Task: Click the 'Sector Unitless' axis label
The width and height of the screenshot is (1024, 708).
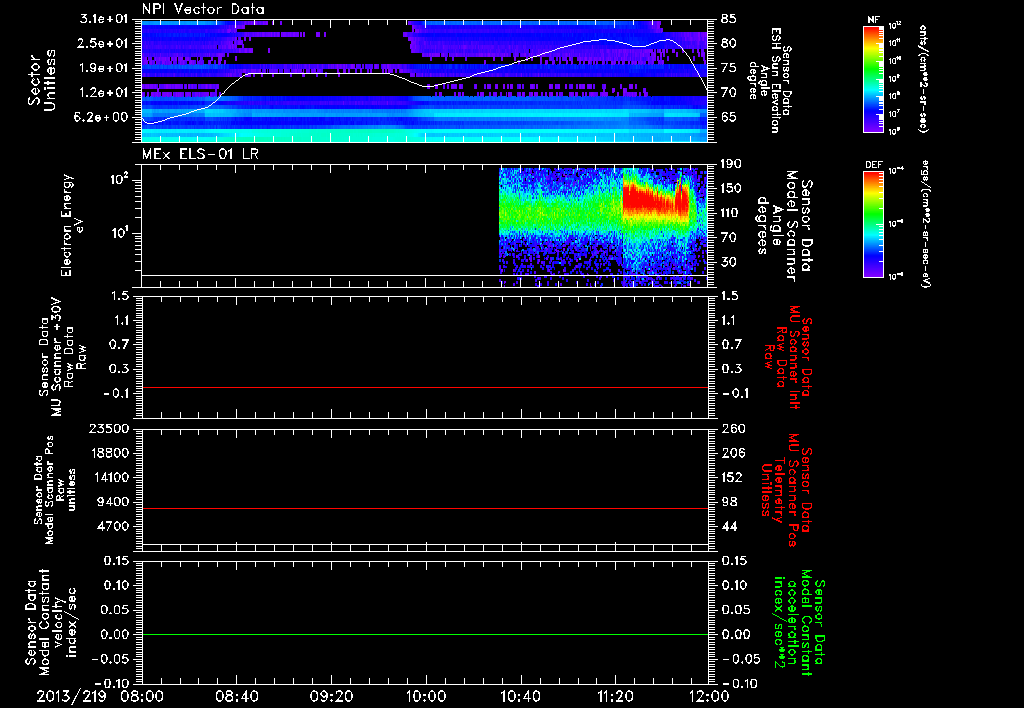Action: click(x=42, y=80)
